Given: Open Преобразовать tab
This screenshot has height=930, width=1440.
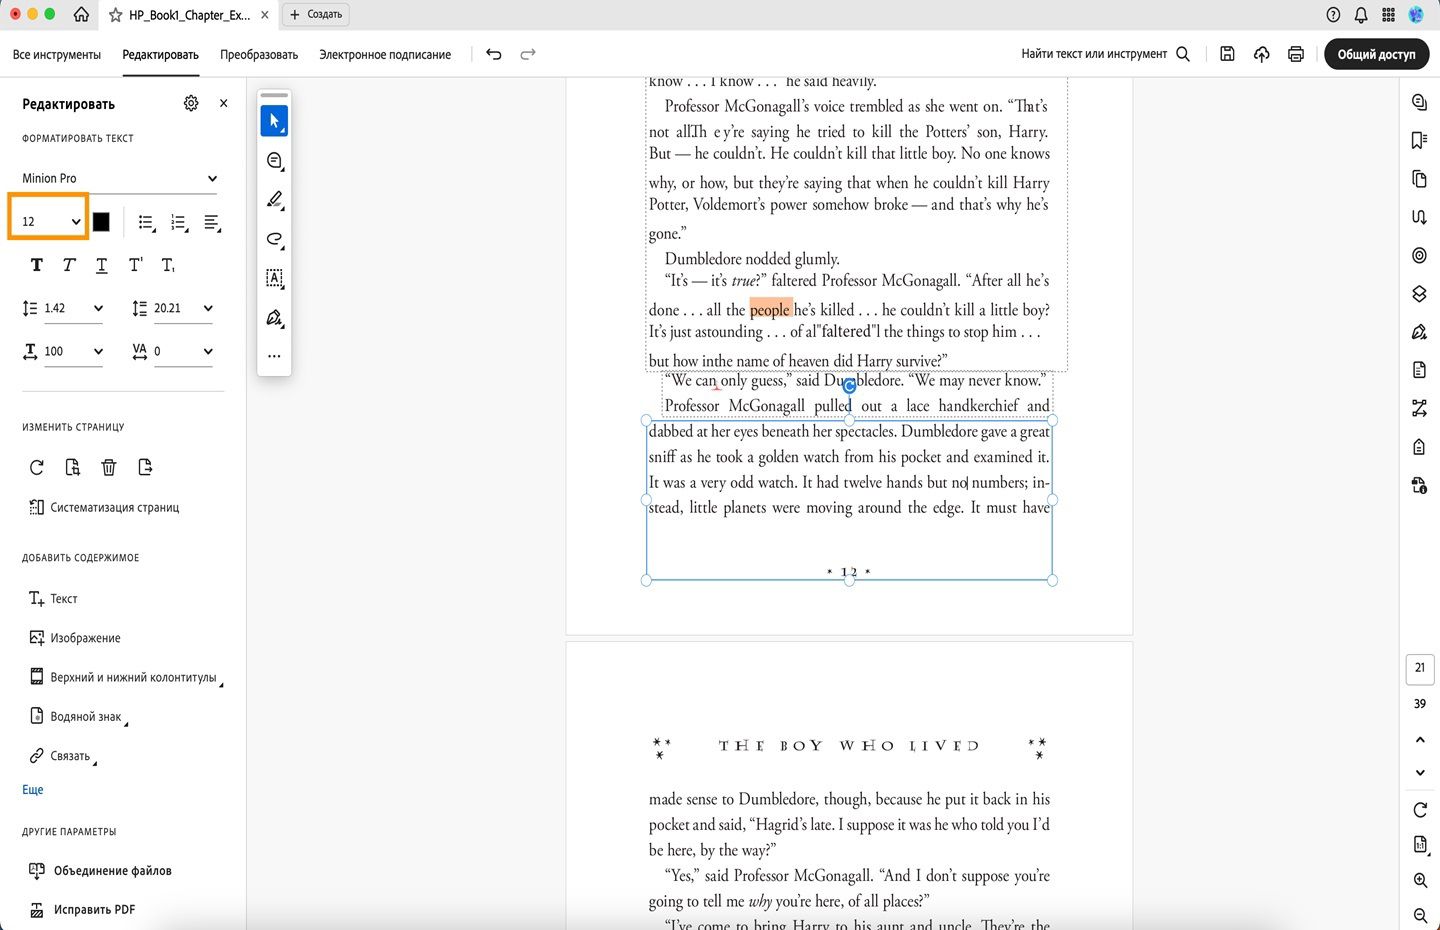Looking at the screenshot, I should [x=259, y=55].
